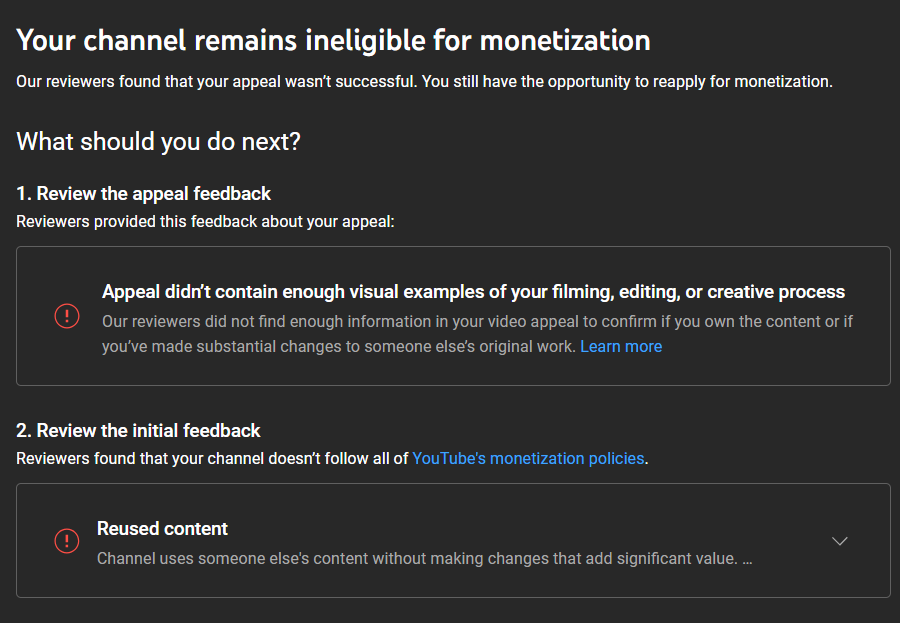Click 'Reviewers provided this feedback about your appeal' text
Screen dimensions: 900x623
coord(205,220)
